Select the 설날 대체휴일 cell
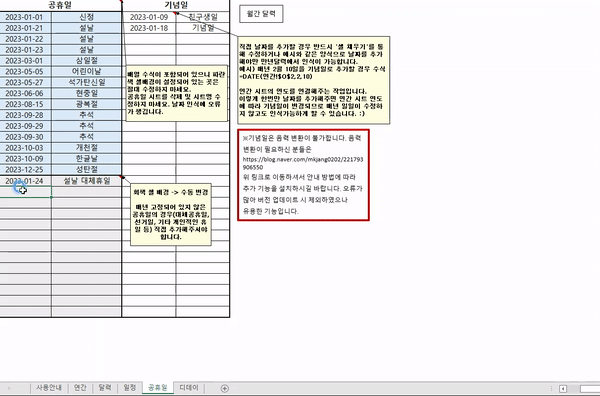600x396 pixels. tap(86, 181)
